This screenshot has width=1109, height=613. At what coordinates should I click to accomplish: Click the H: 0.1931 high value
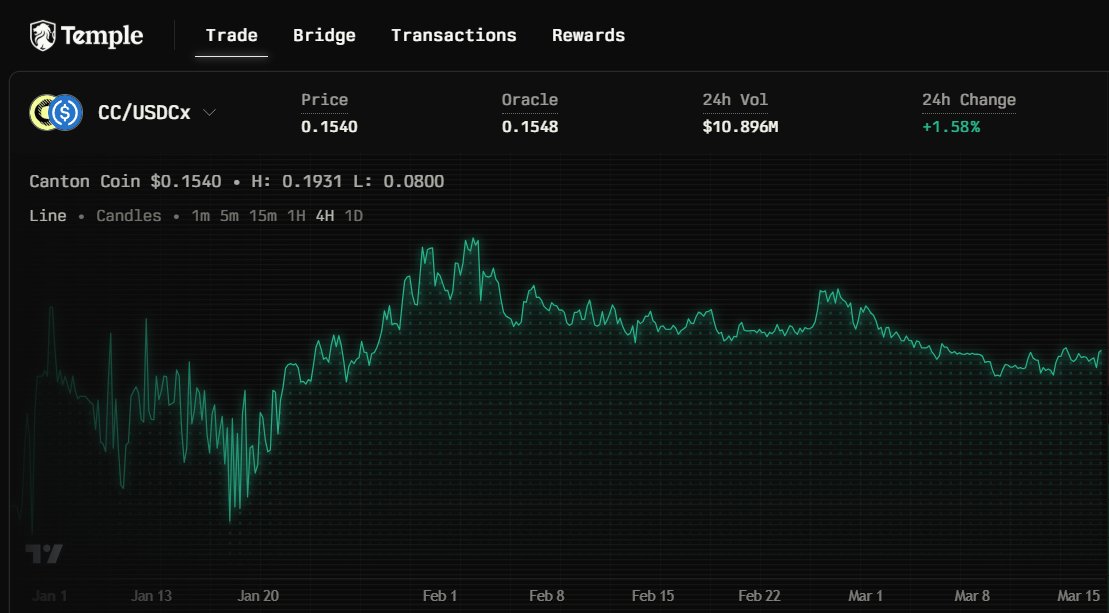tap(296, 181)
